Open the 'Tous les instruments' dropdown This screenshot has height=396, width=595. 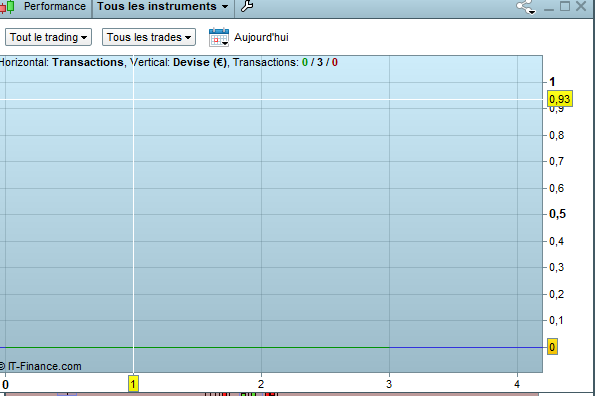pyautogui.click(x=163, y=6)
